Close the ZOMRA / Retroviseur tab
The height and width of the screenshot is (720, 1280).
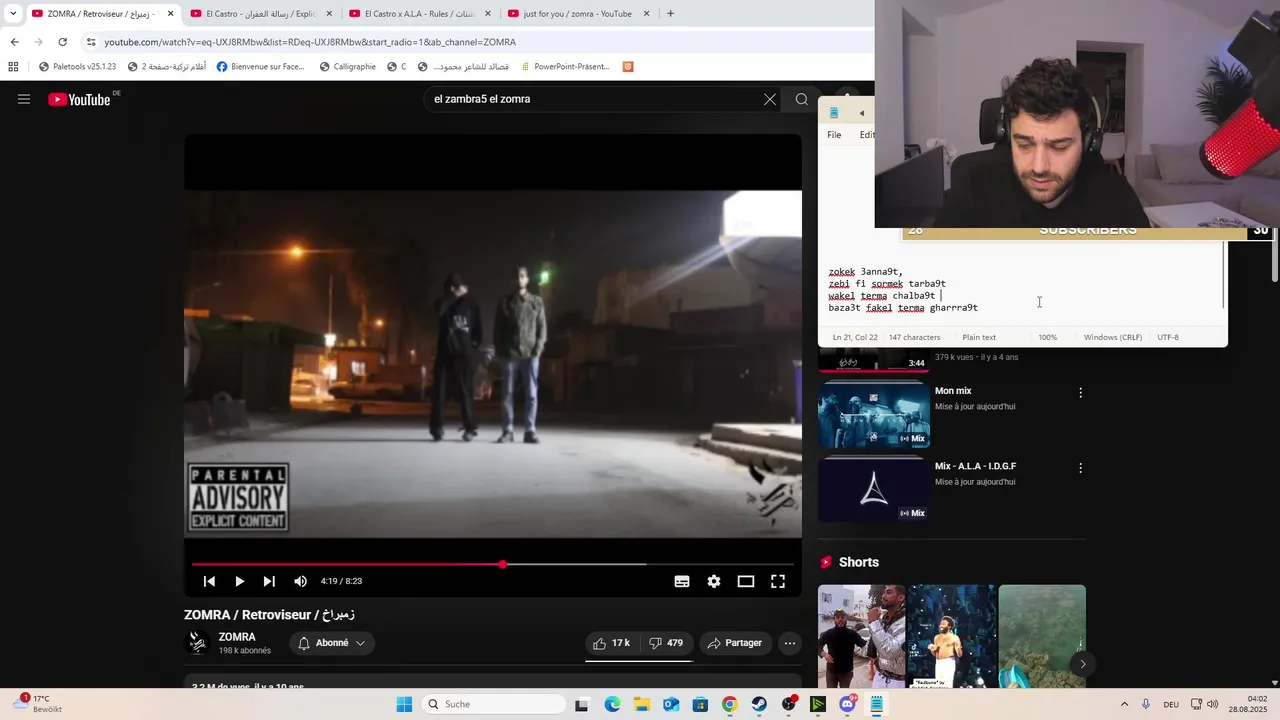click(171, 14)
